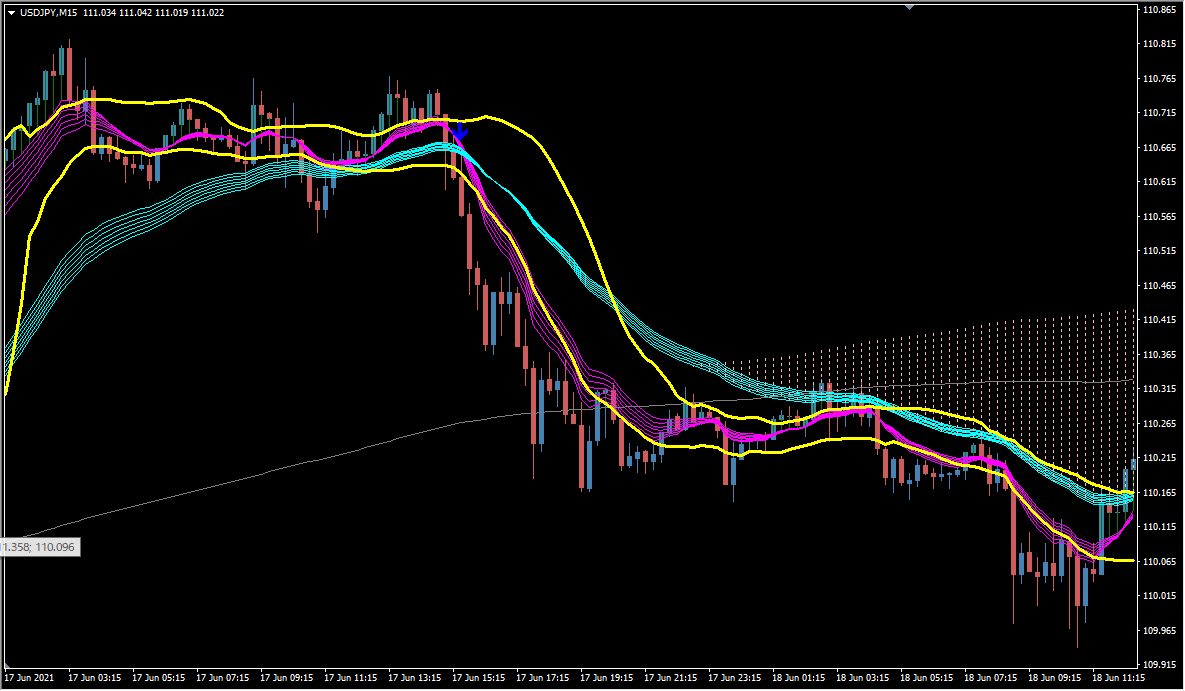Screen dimensions: 1185x691
Task: Click the 110.715 price axis label
Action: pos(1159,113)
